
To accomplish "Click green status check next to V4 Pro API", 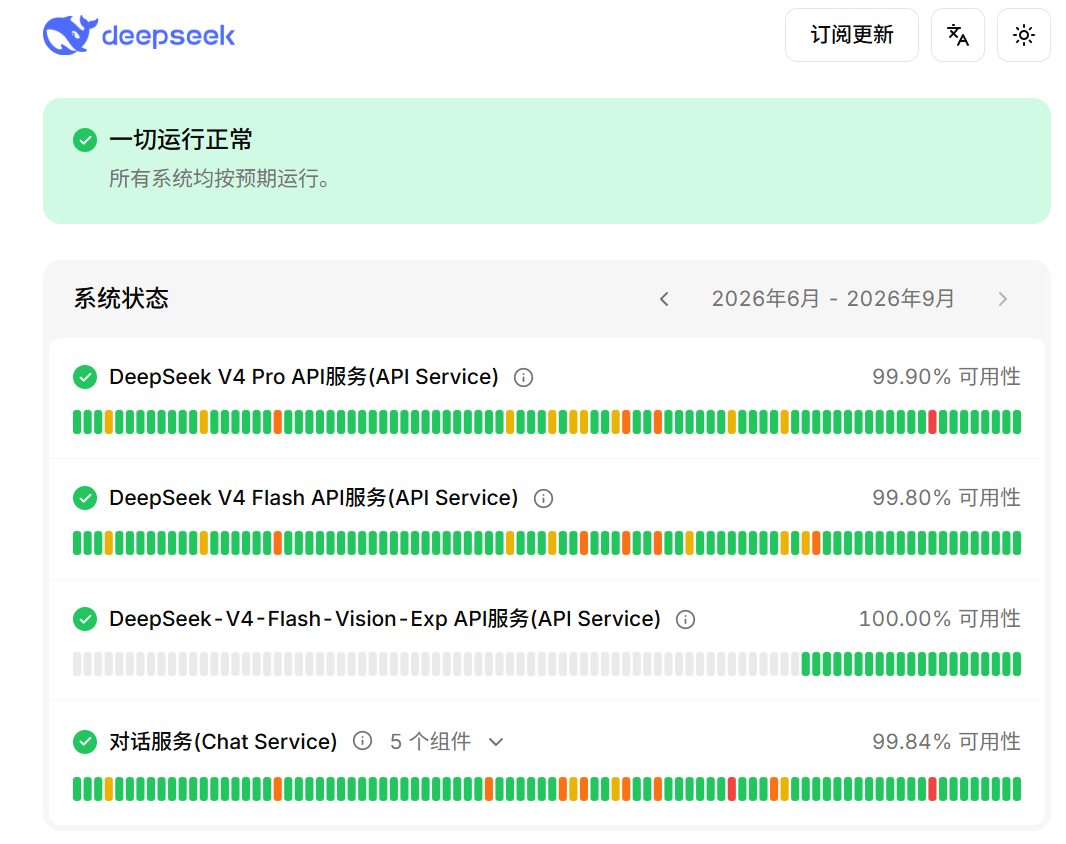I will [85, 377].
